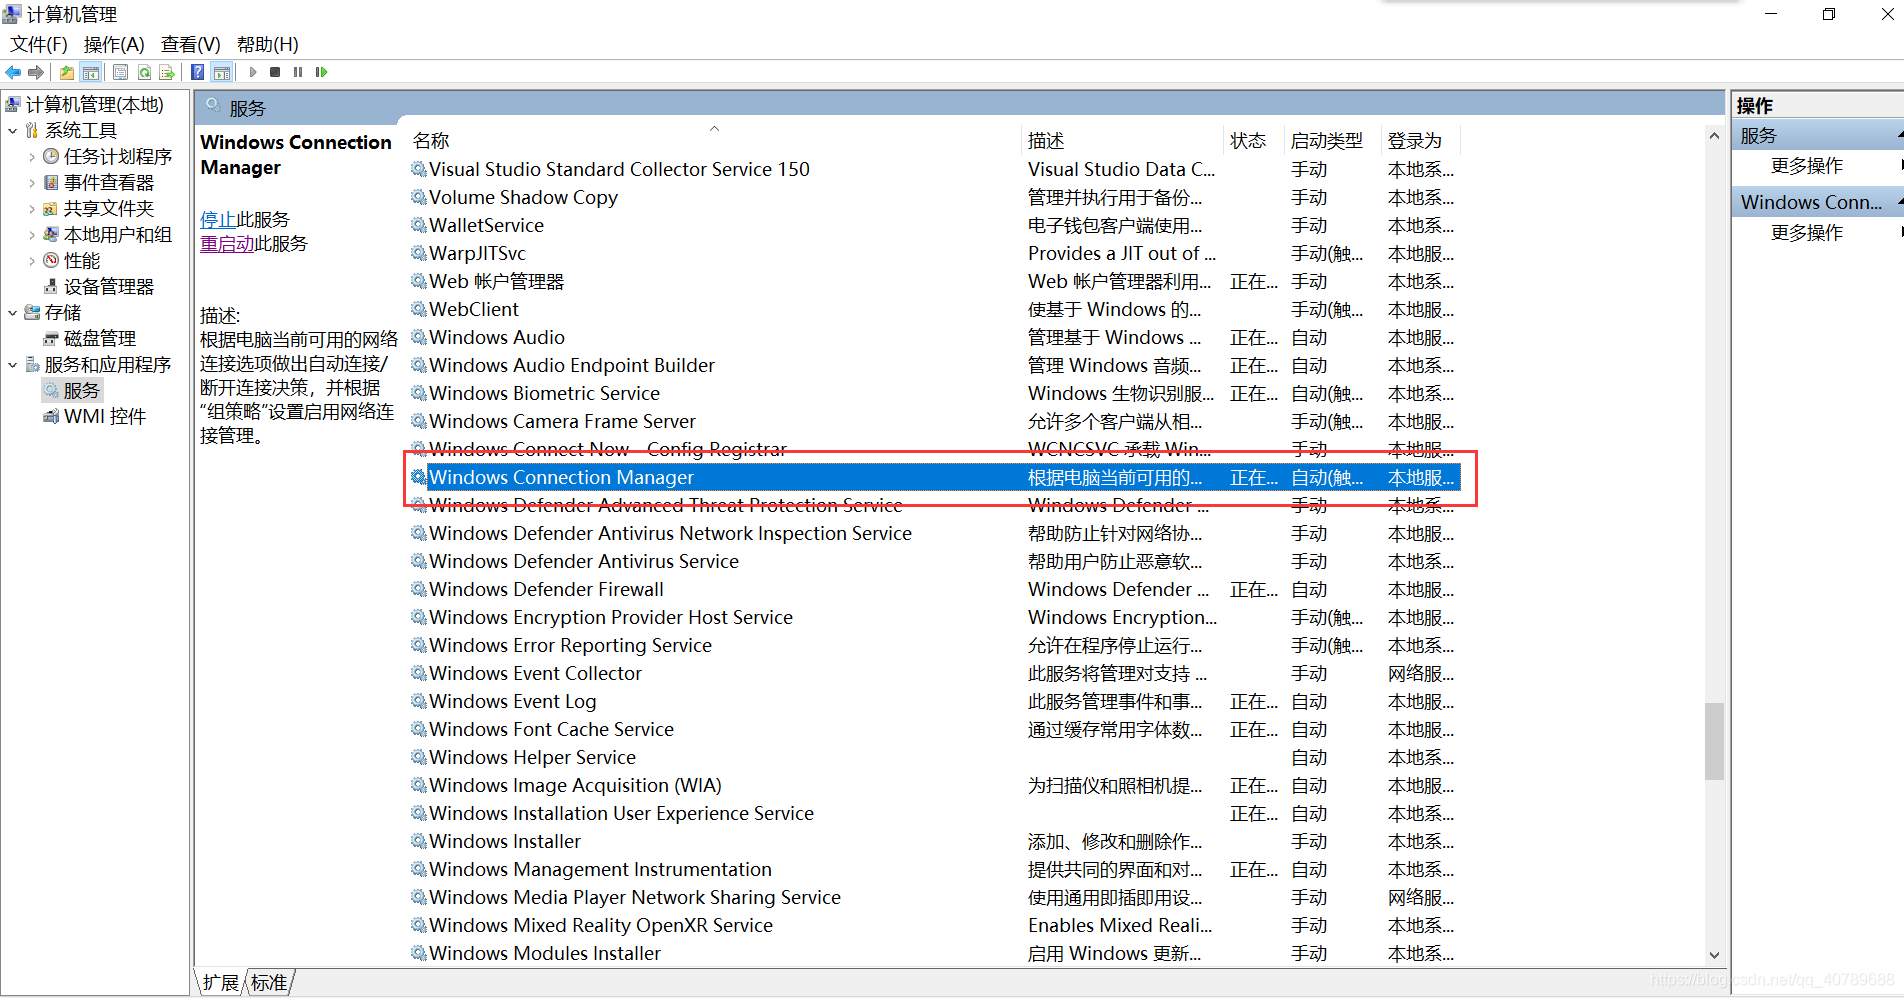Image resolution: width=1904 pixels, height=998 pixels.
Task: Switch to the 标准 tab
Action: pos(269,982)
